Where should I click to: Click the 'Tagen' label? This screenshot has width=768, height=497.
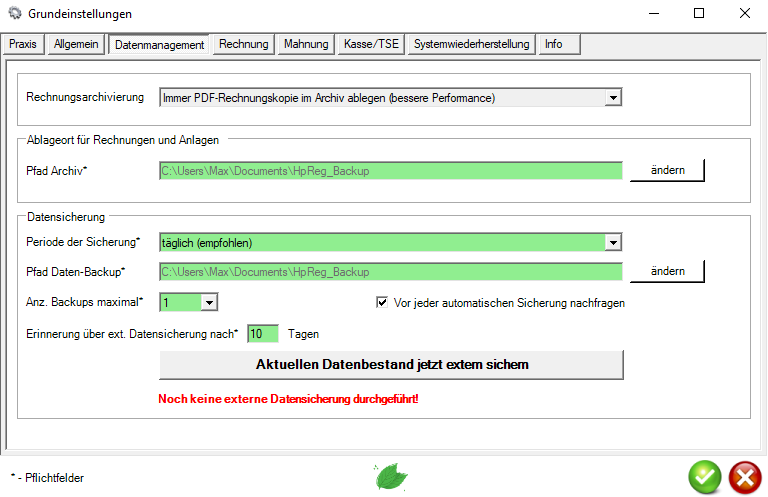[x=303, y=334]
